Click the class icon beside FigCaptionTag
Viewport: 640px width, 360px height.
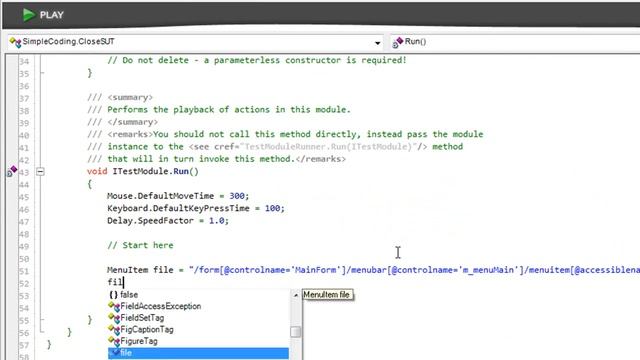point(114,329)
